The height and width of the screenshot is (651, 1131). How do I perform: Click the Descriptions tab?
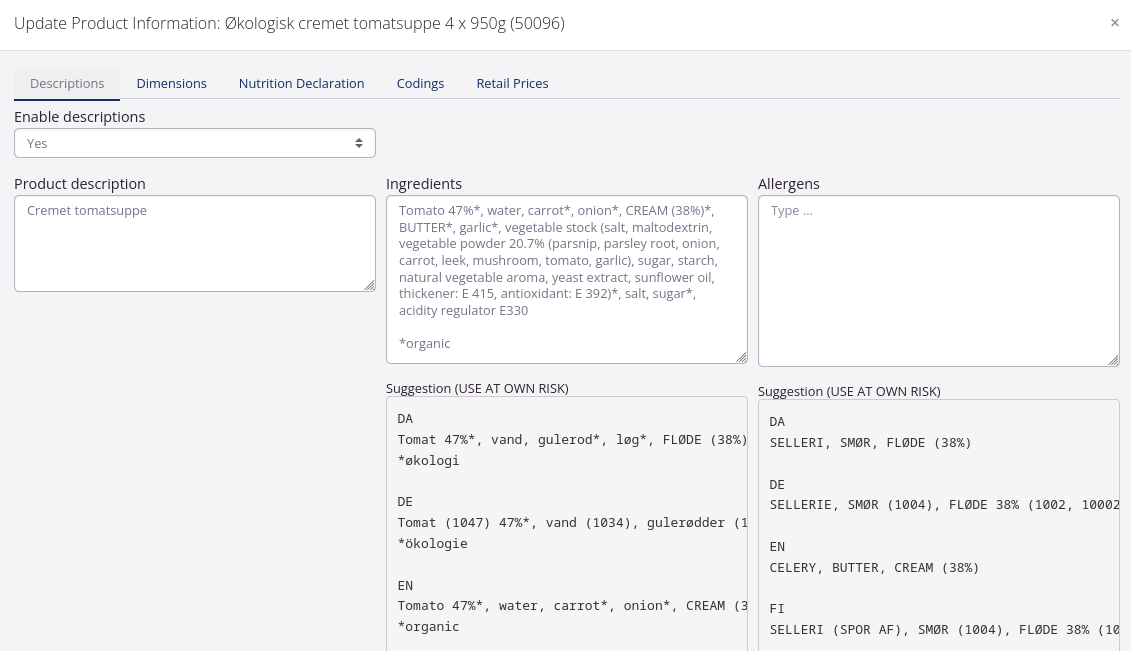[x=67, y=84]
